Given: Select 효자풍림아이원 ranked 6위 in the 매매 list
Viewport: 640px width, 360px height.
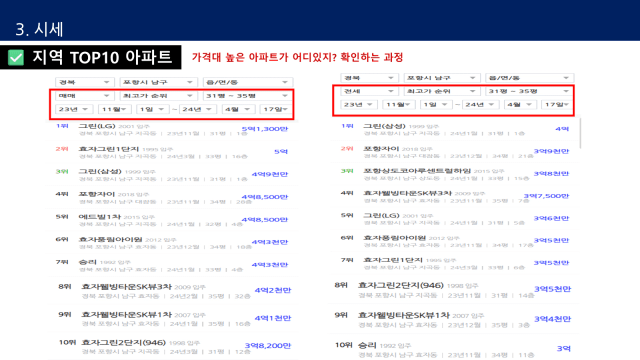Looking at the screenshot, I should [x=110, y=239].
